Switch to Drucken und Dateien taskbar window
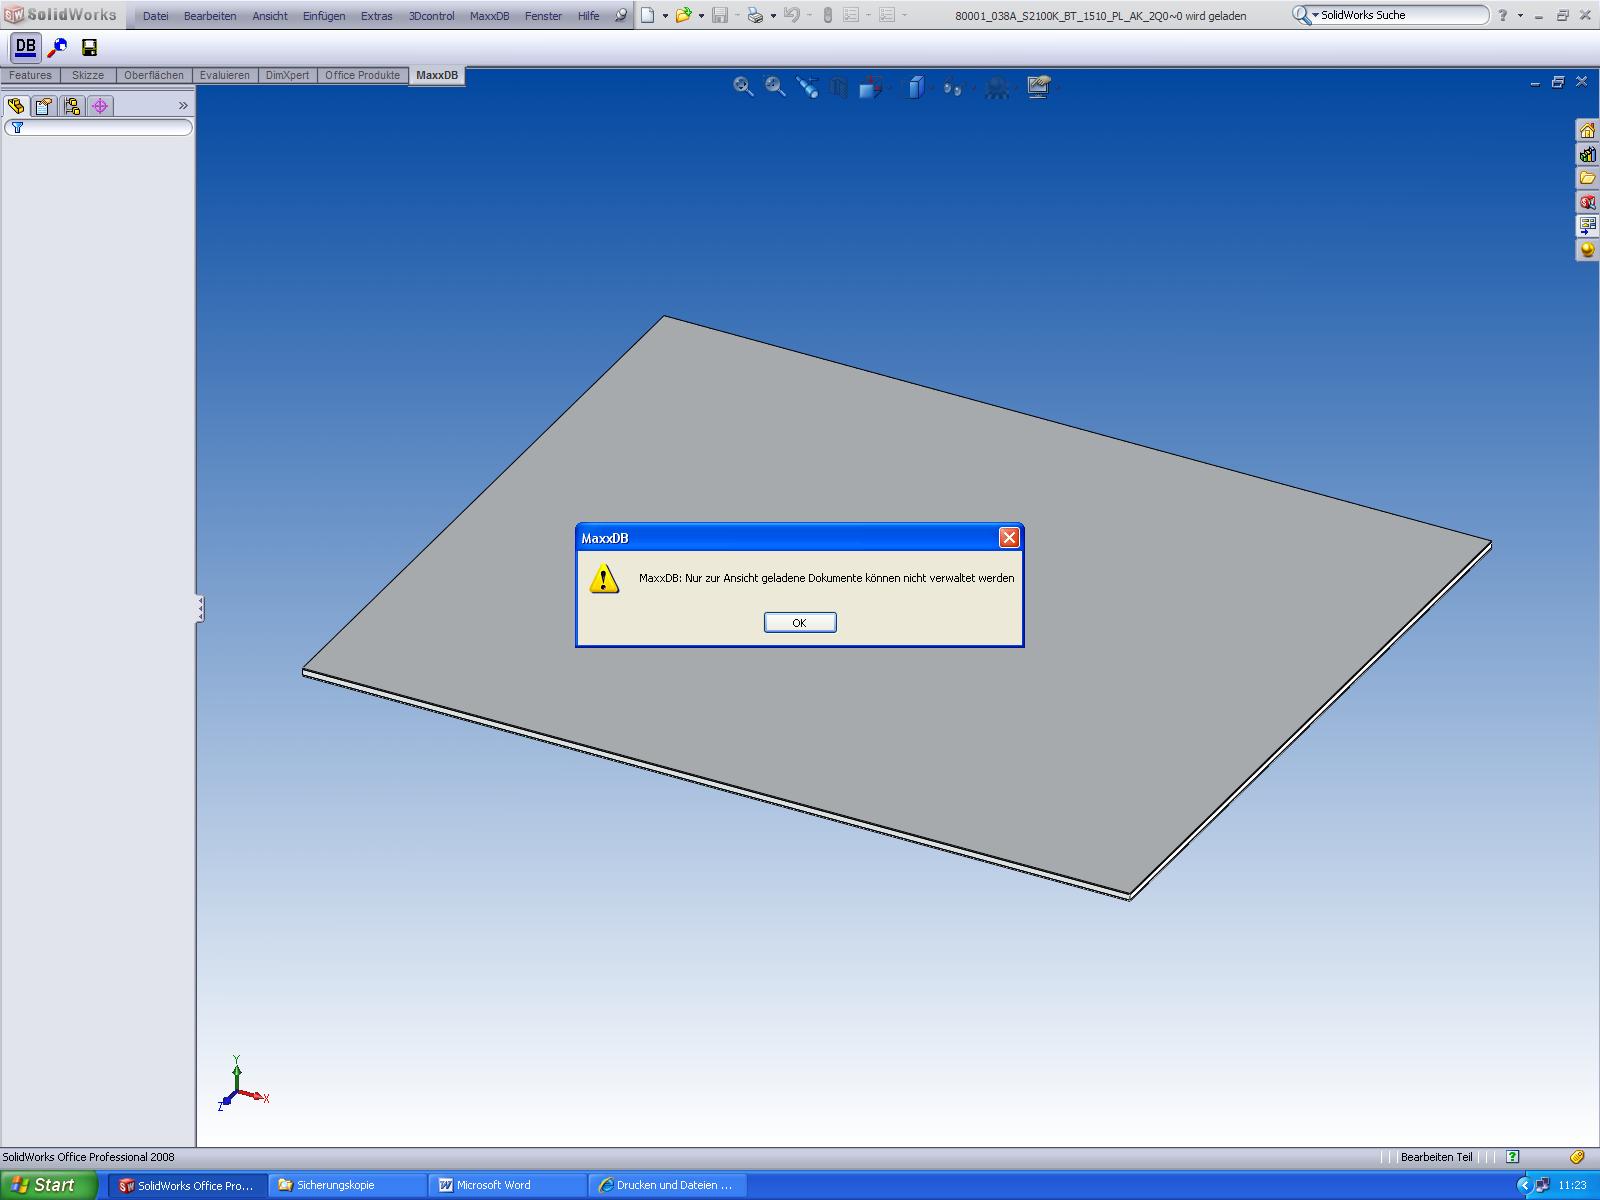Viewport: 1600px width, 1200px height. coord(667,1185)
